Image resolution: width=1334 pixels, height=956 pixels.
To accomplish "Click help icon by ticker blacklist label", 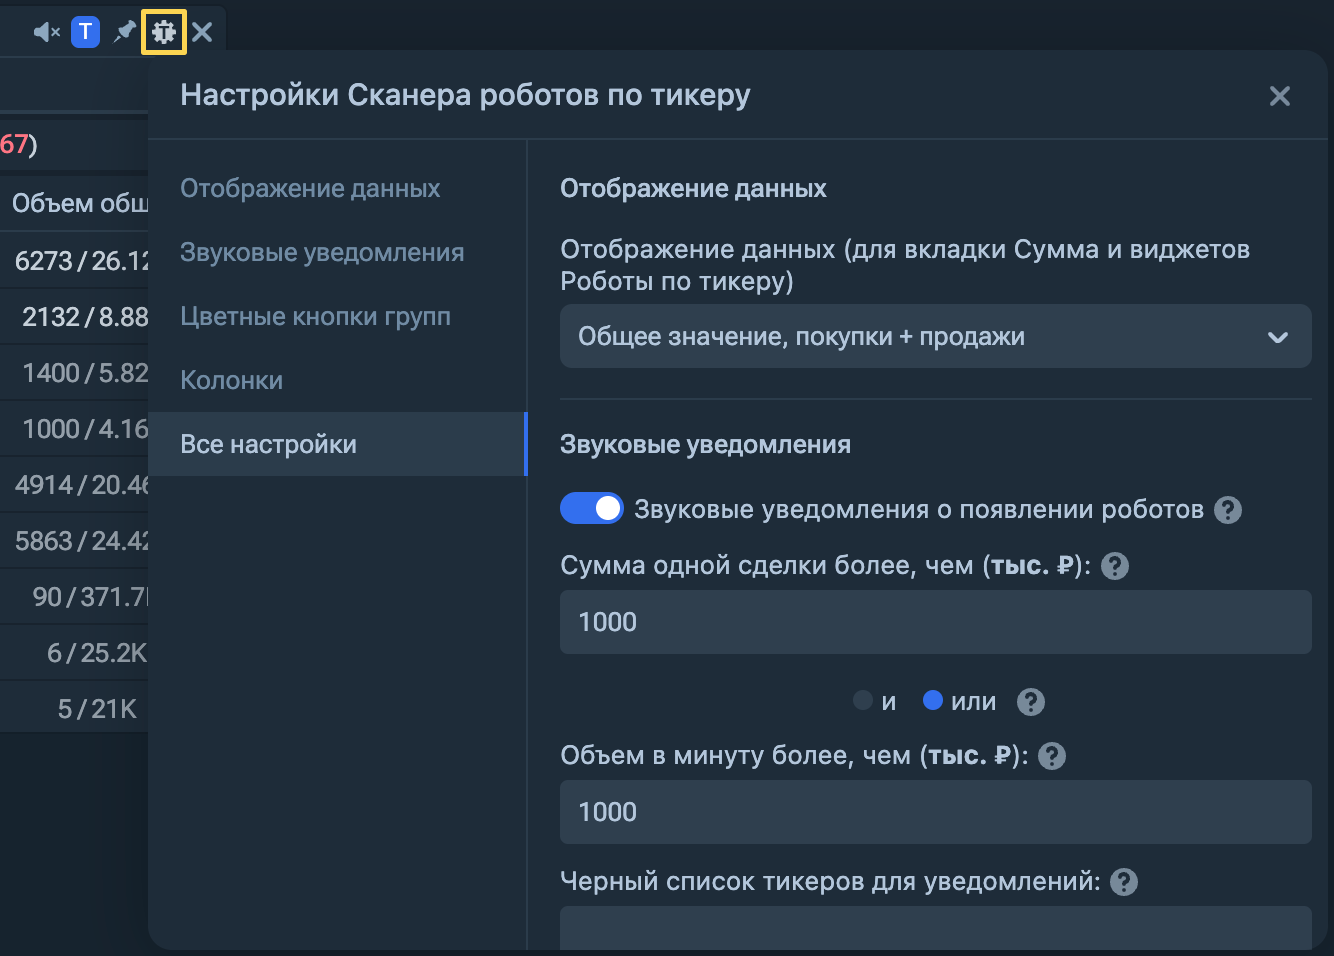I will 1124,882.
